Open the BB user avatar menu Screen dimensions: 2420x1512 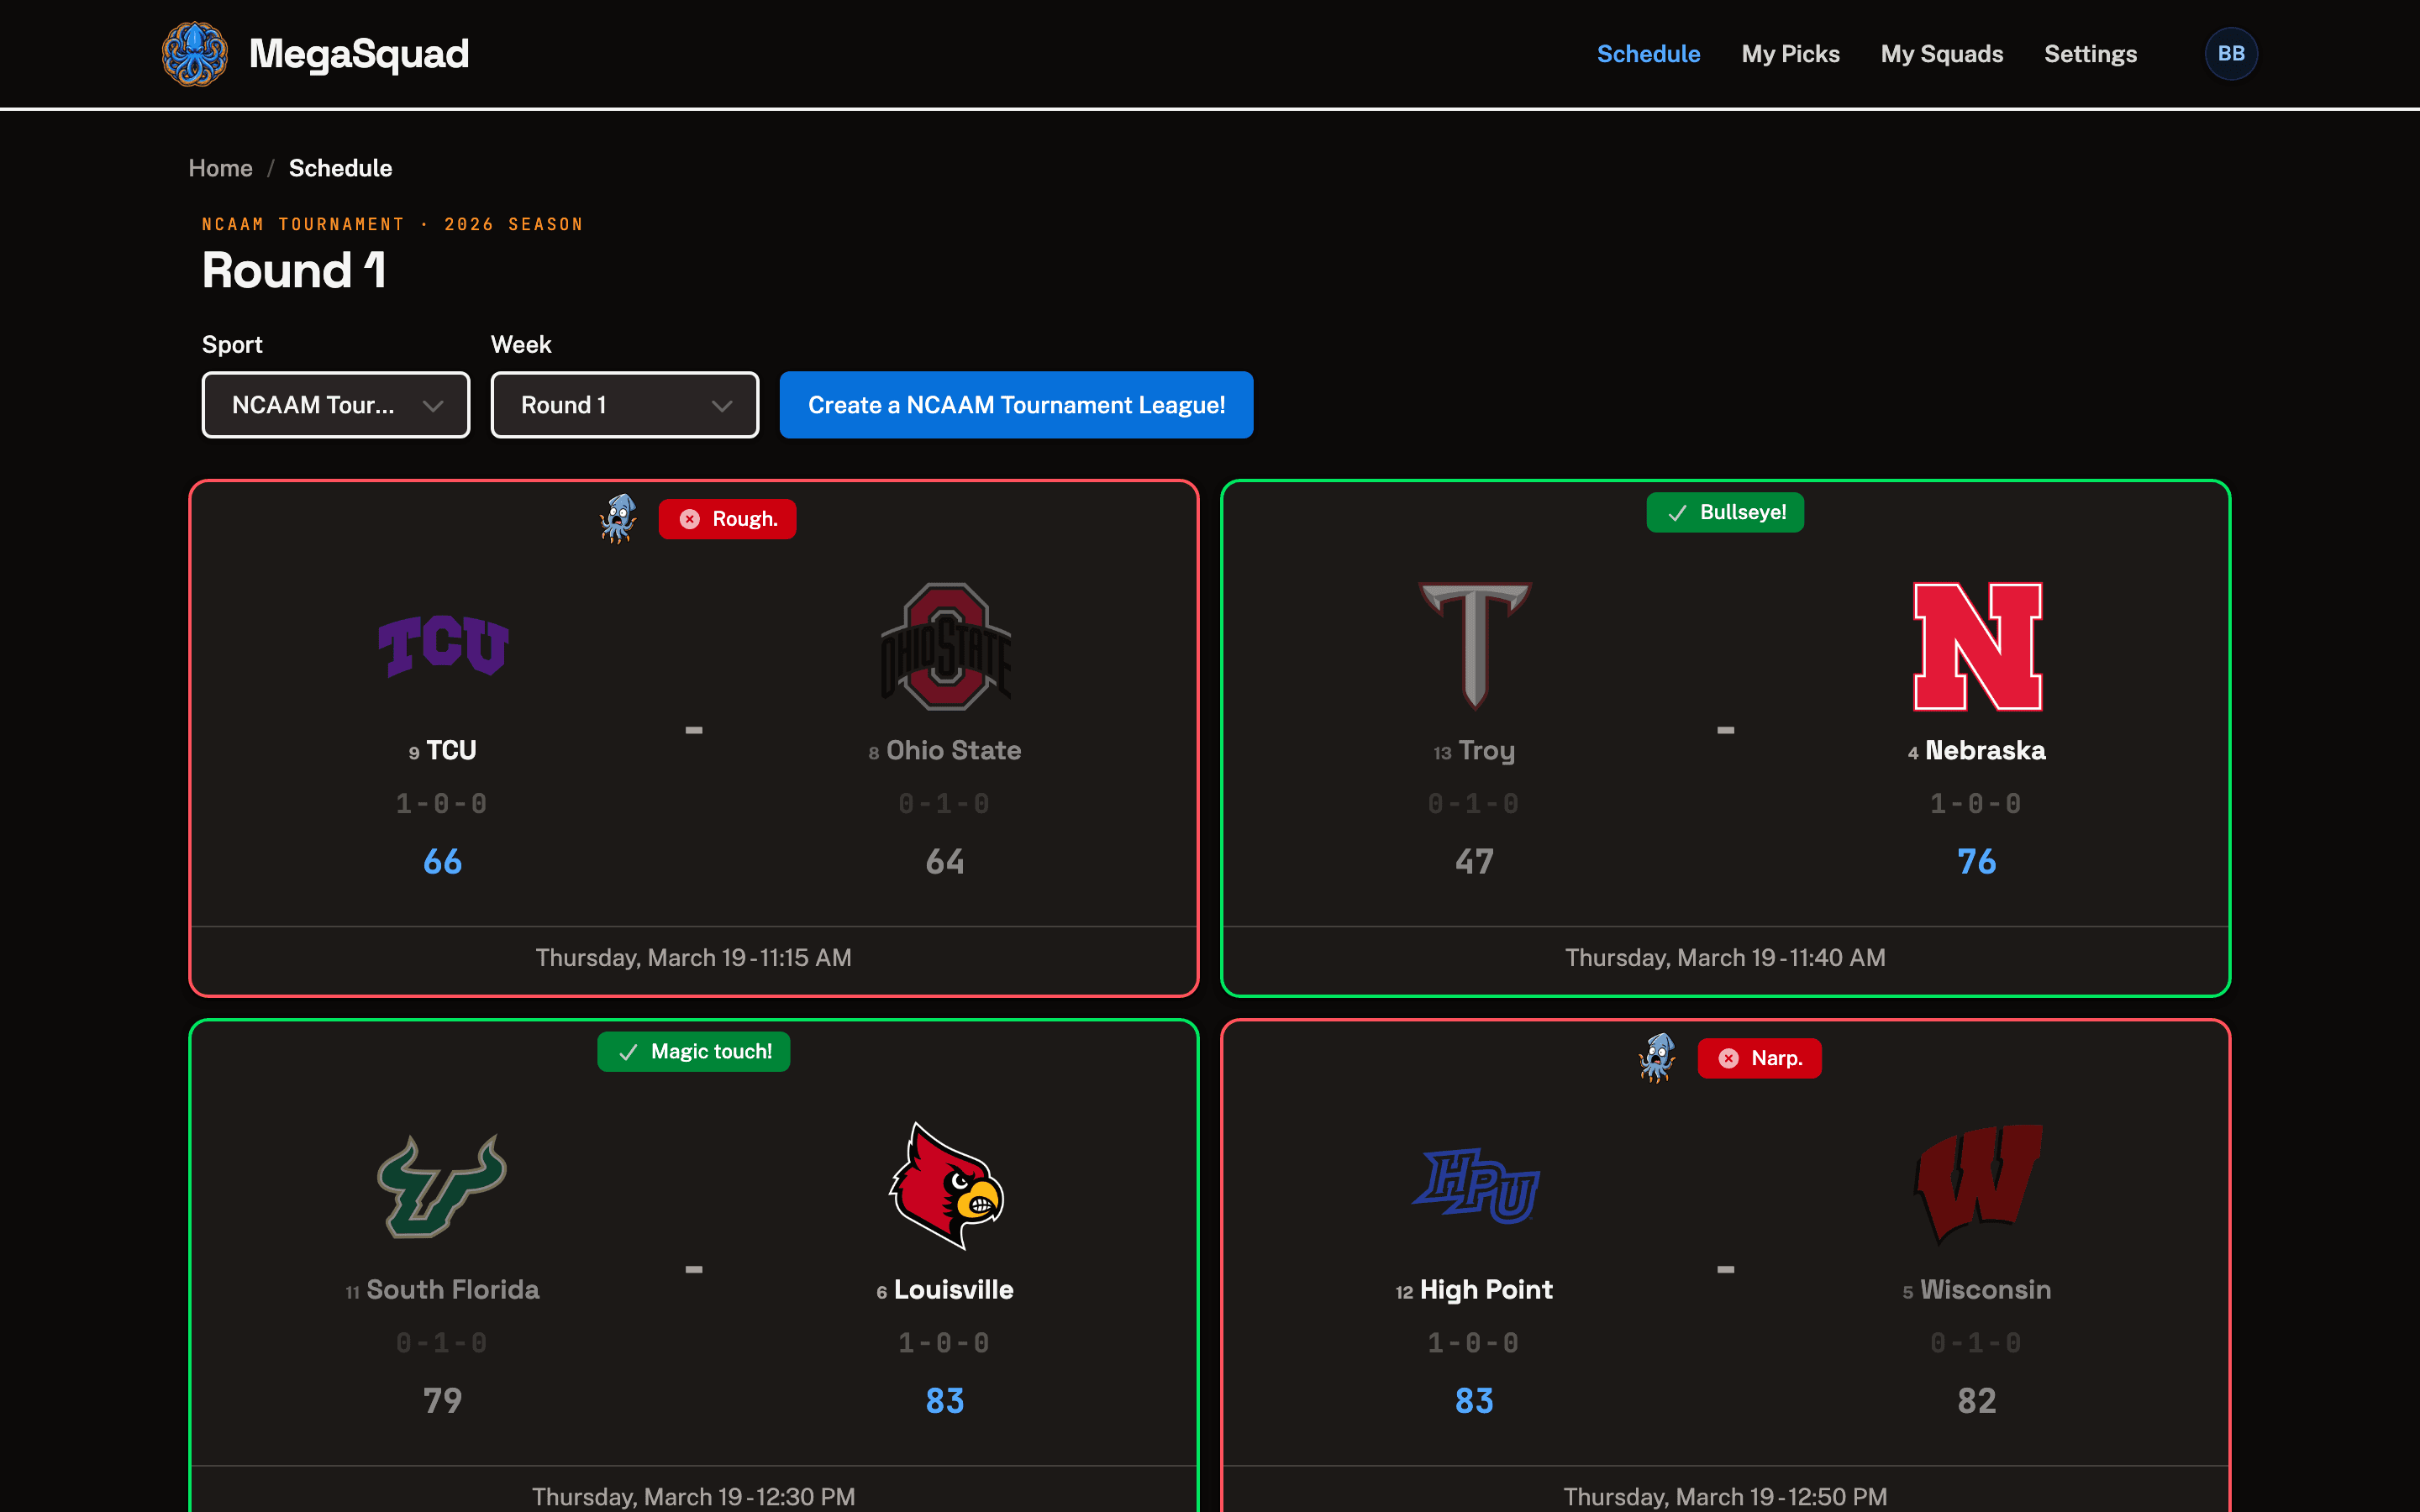point(2231,54)
